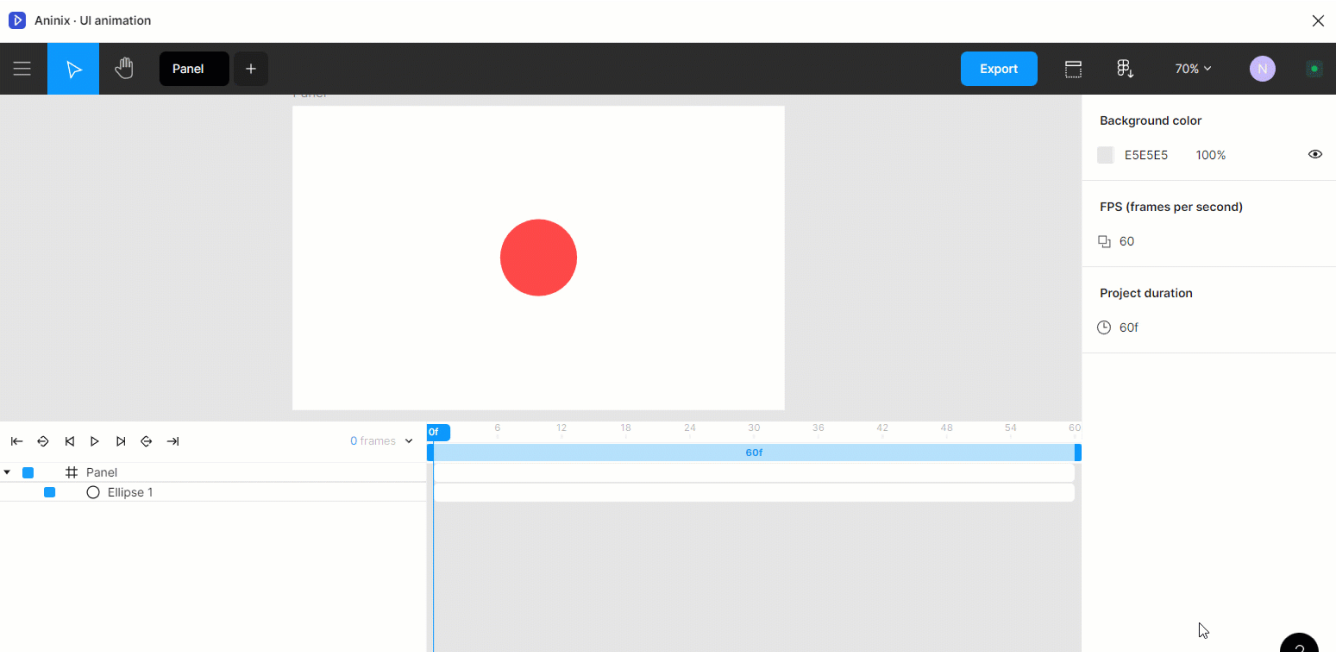Jump to the first frame with skip-to-start
The width and height of the screenshot is (1336, 652).
coord(16,441)
